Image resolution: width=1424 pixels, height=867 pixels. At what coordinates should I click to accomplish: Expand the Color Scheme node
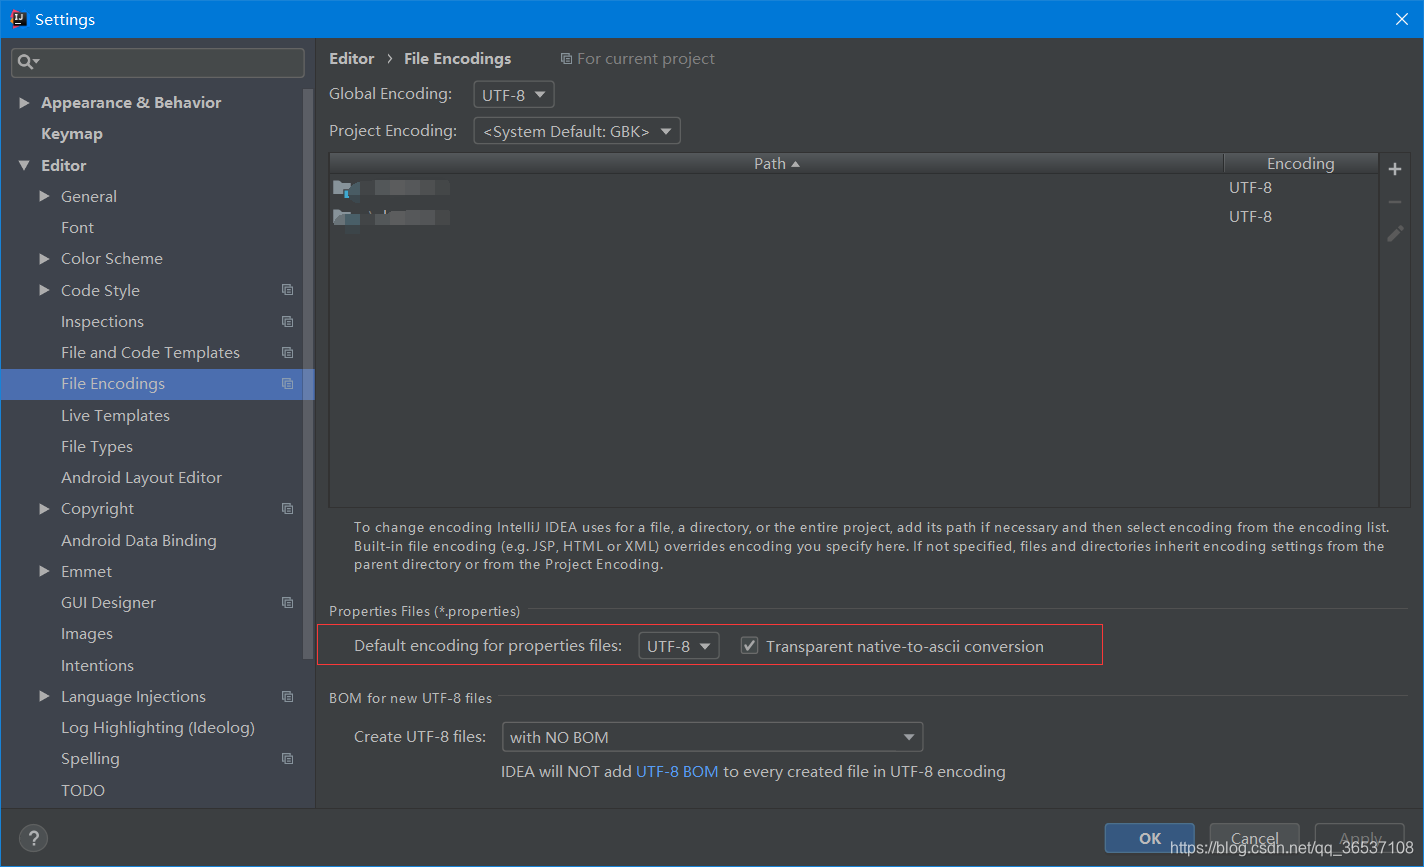coord(44,258)
